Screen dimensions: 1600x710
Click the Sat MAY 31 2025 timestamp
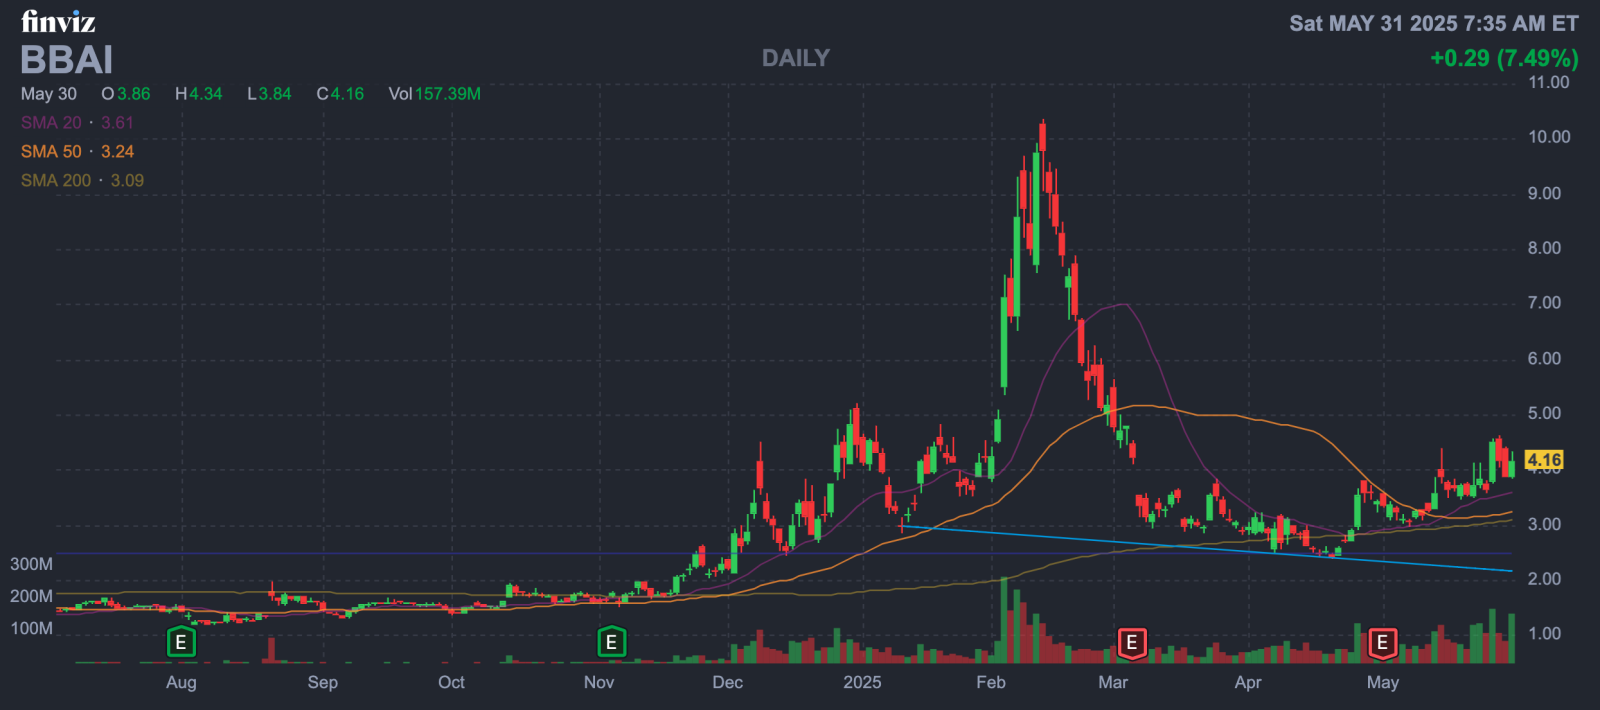(1434, 23)
